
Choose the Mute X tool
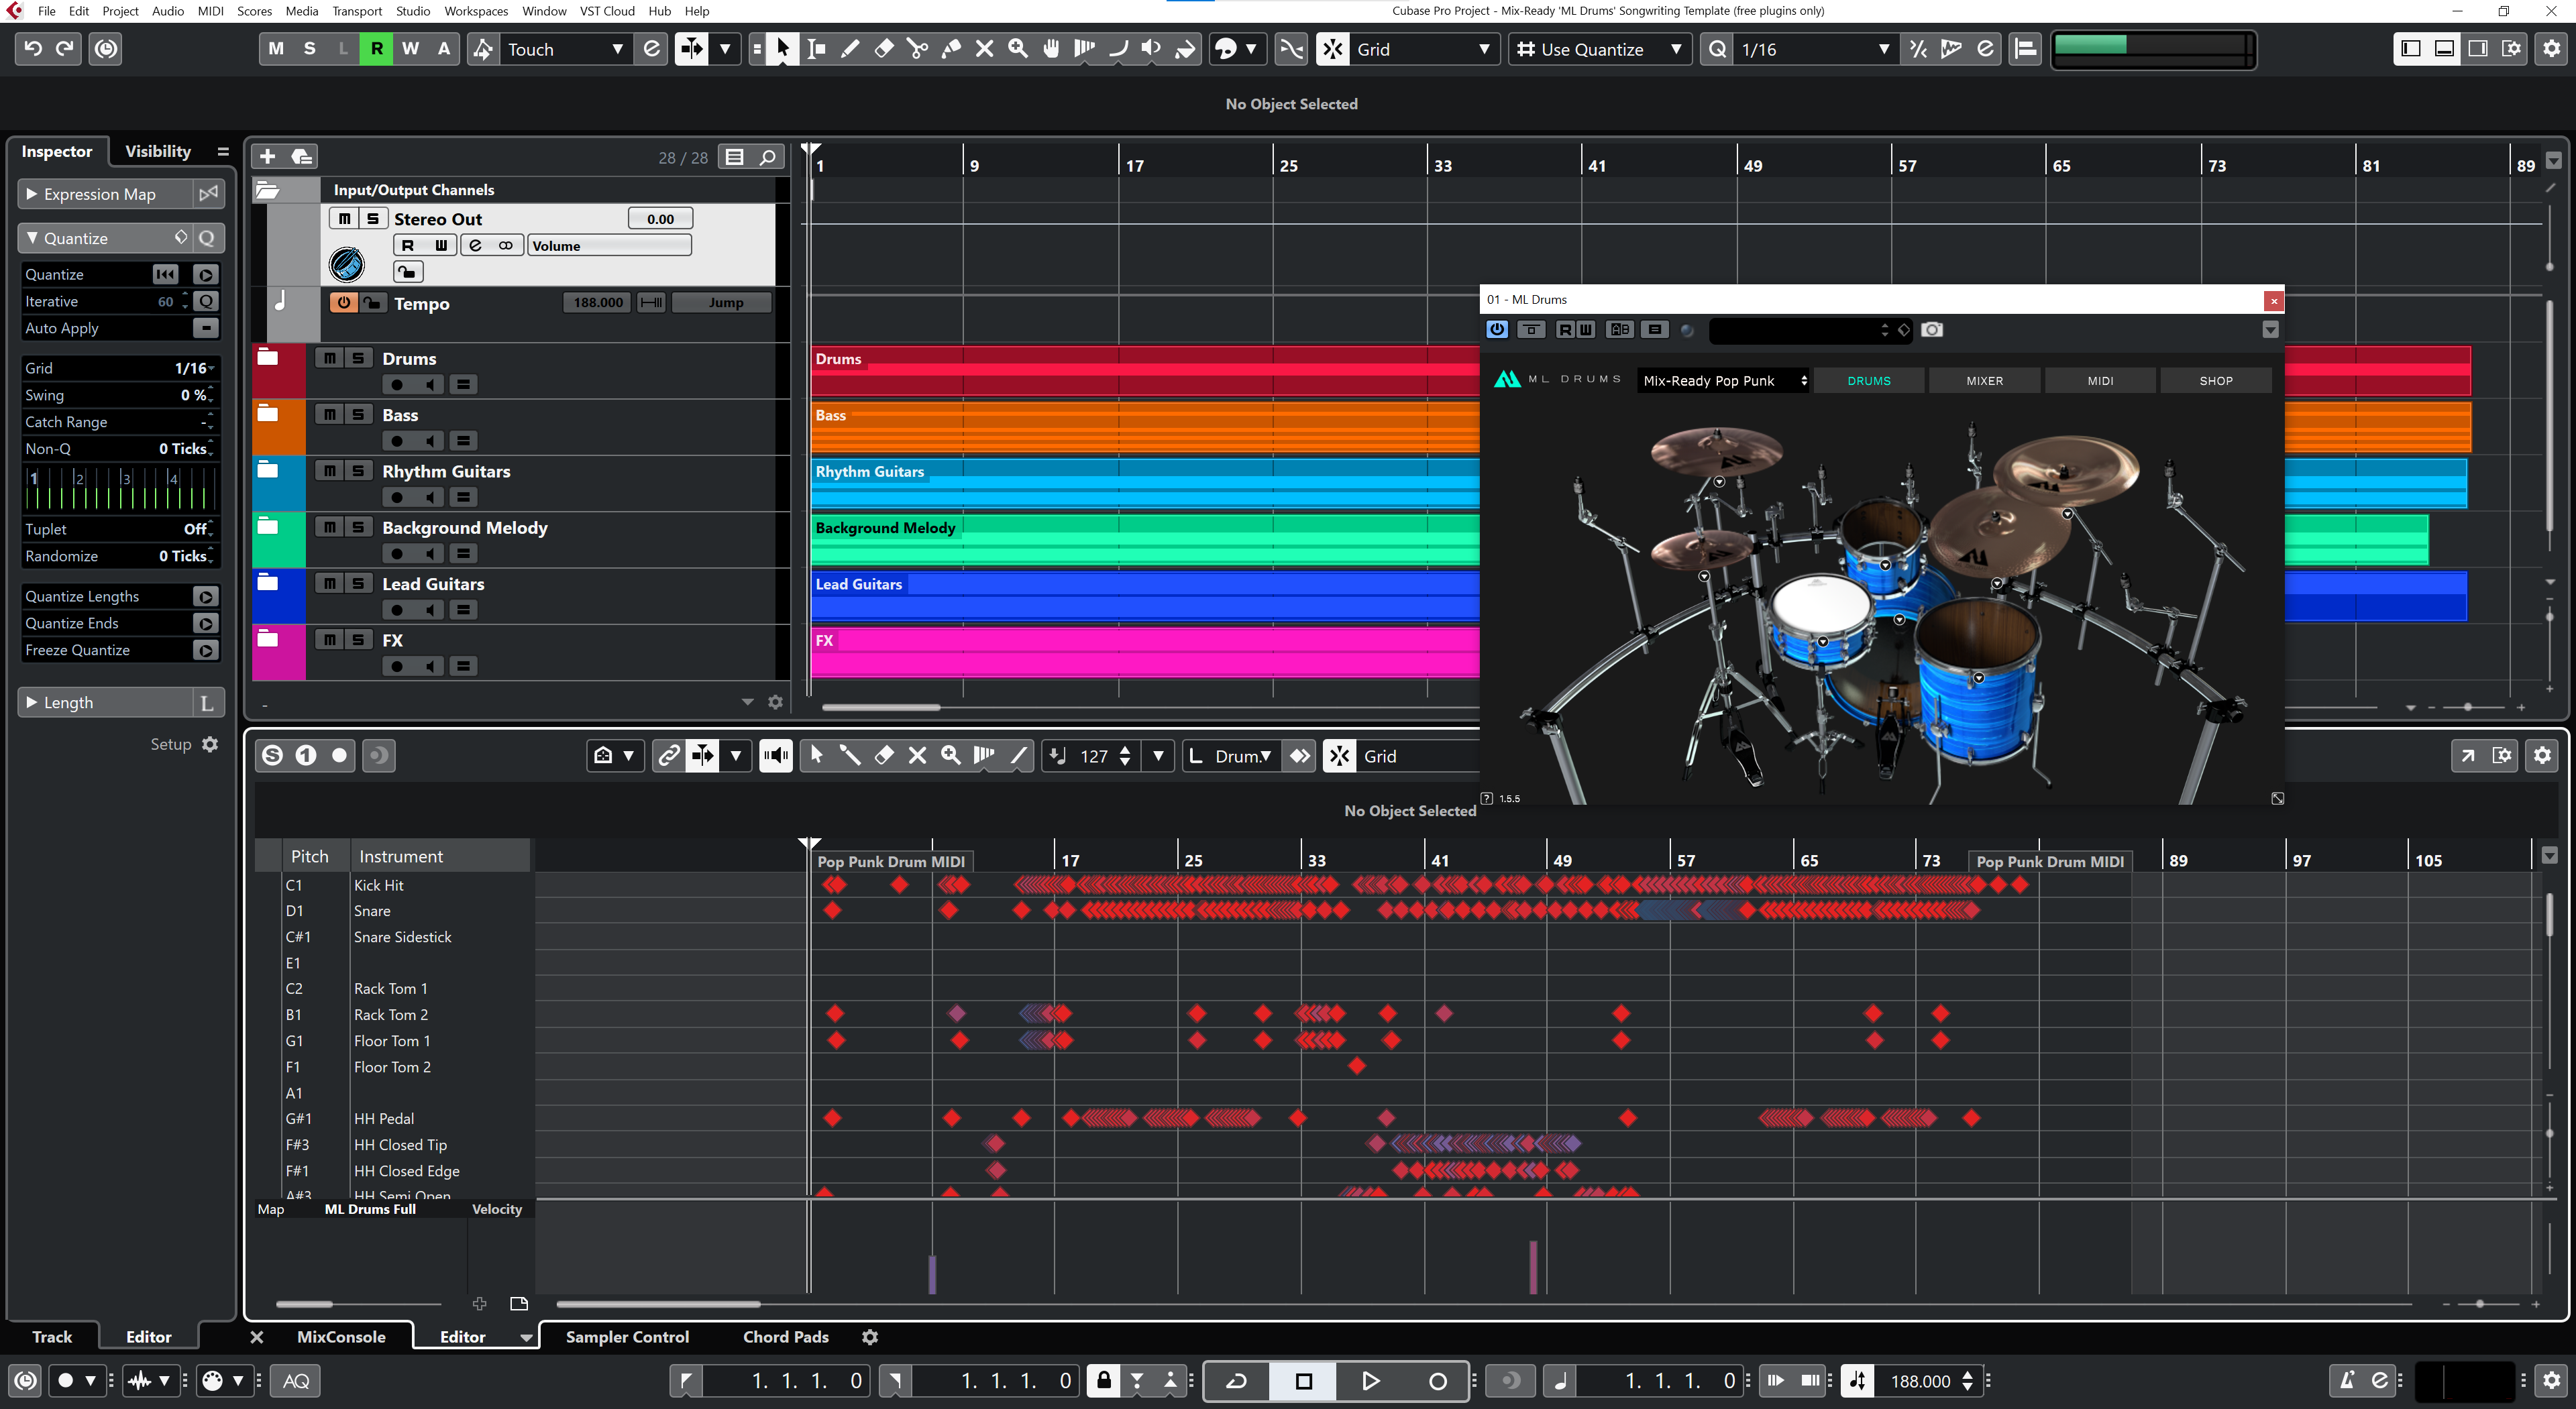coord(985,49)
